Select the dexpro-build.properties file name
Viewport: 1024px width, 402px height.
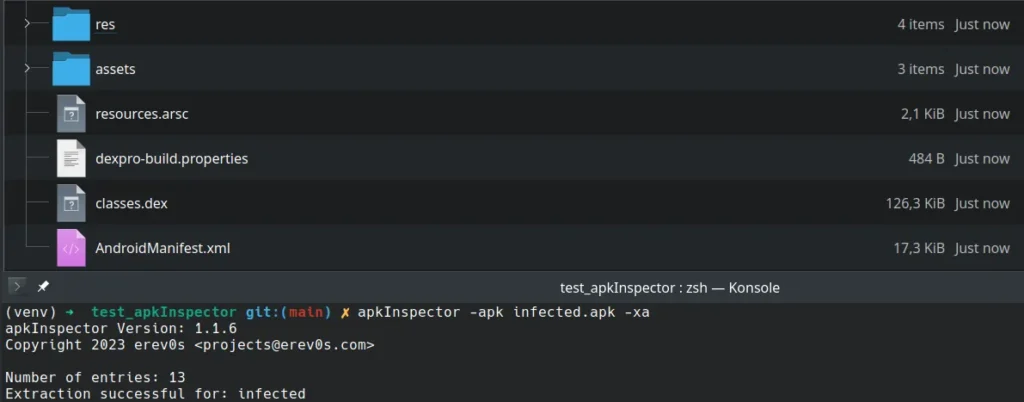(172, 159)
